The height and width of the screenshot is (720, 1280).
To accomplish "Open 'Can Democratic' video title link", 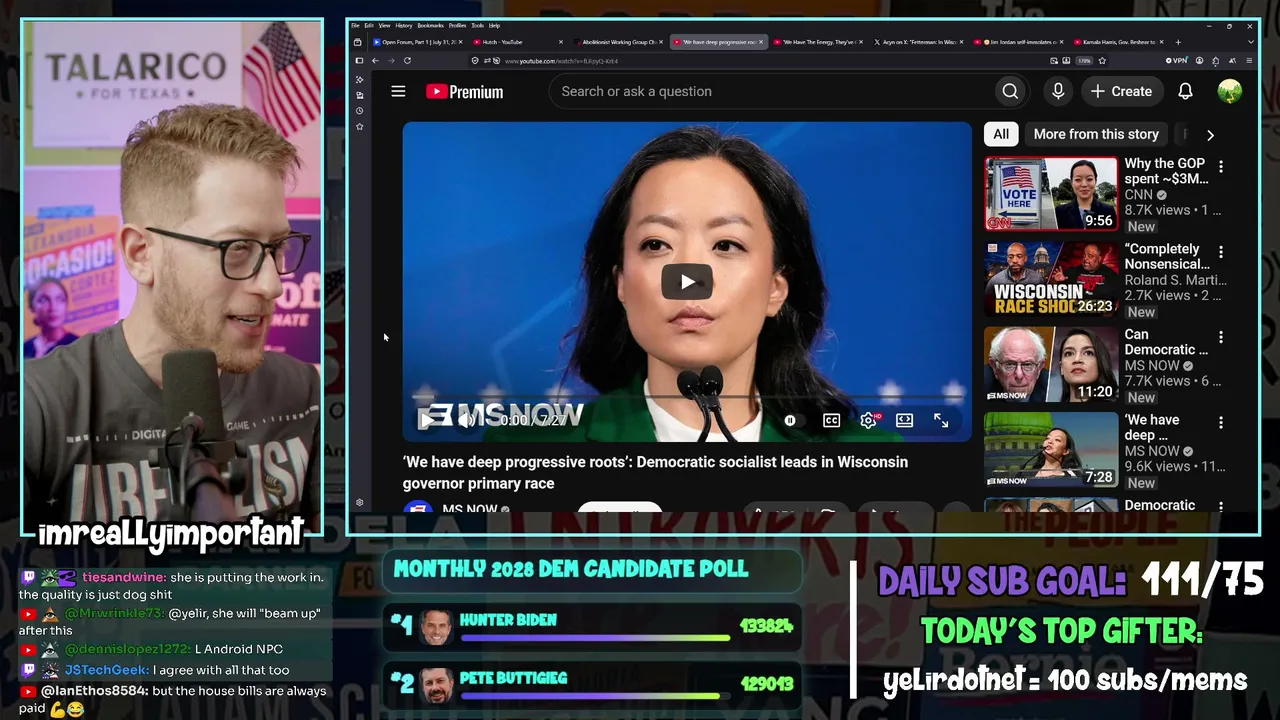I will [x=1166, y=342].
